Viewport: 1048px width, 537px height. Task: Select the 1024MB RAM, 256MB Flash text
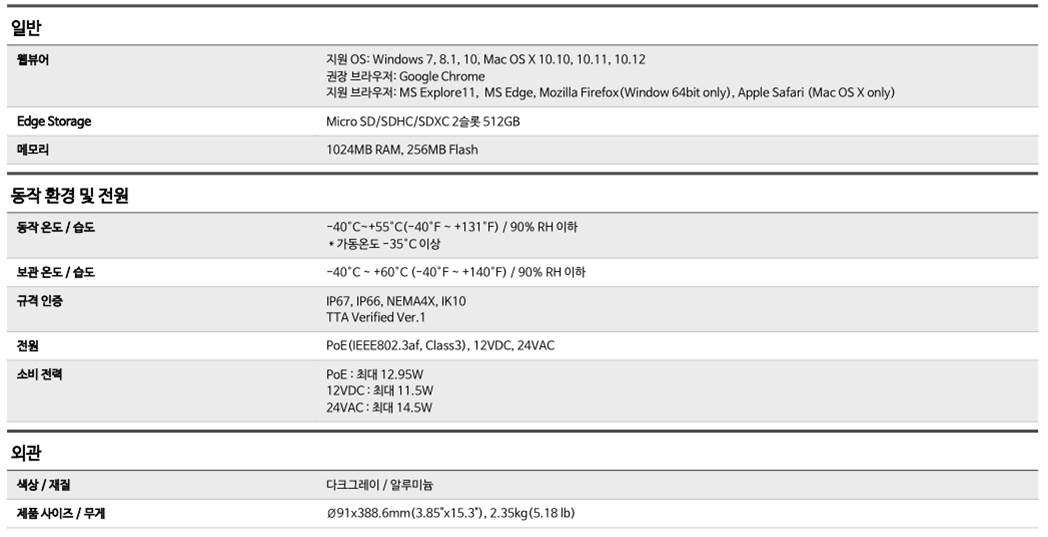[402, 150]
